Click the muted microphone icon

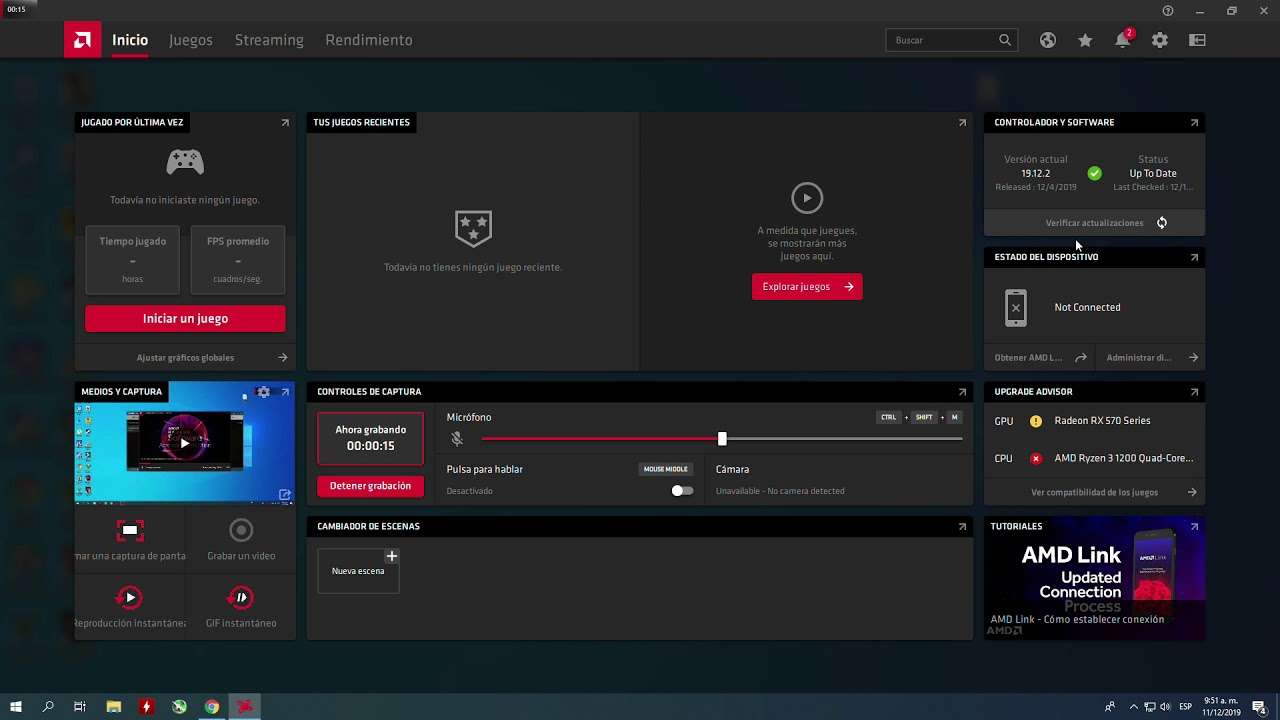[x=457, y=438]
